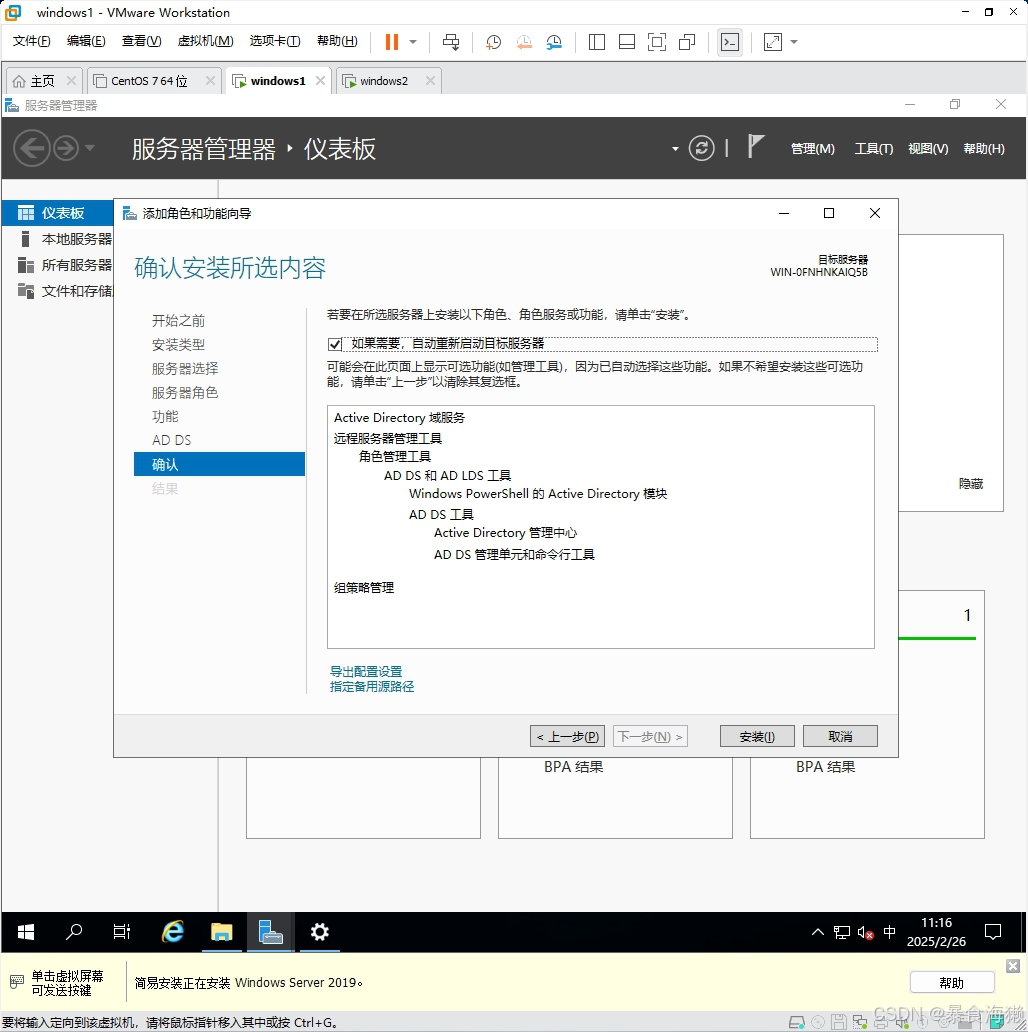
Task: Open the VMware snapshot manager
Action: 554,42
